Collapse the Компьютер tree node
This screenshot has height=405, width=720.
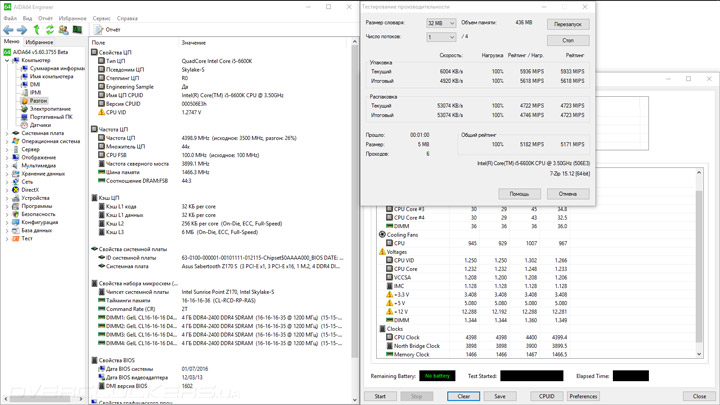(x=7, y=60)
